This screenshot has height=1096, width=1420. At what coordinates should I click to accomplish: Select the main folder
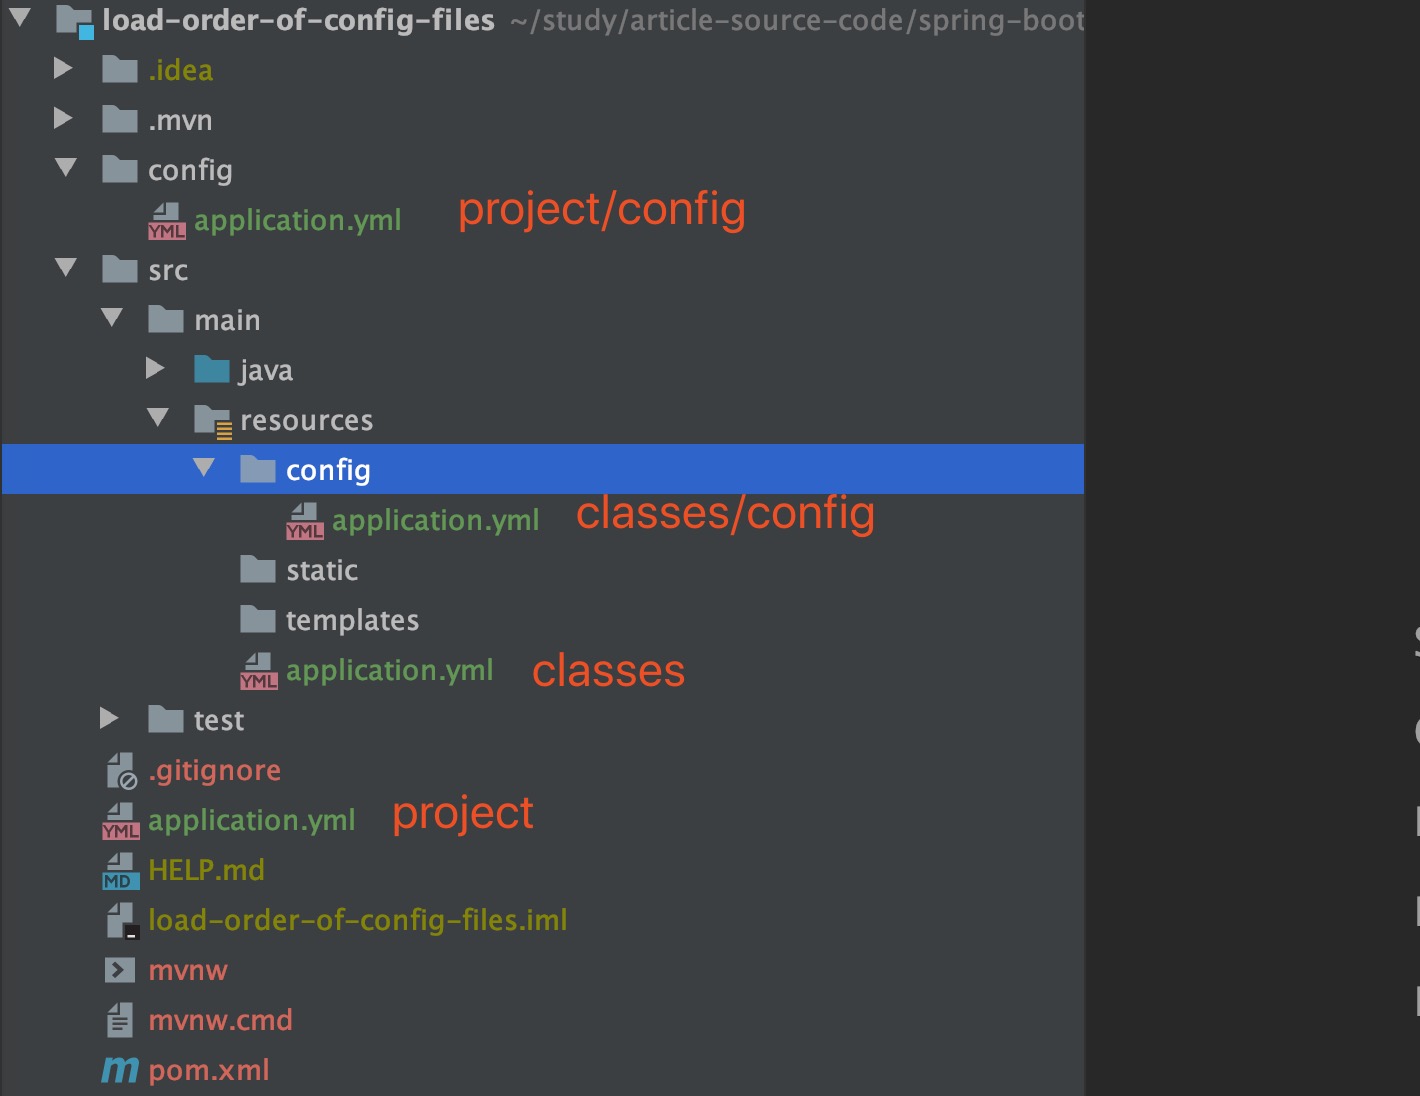(227, 320)
